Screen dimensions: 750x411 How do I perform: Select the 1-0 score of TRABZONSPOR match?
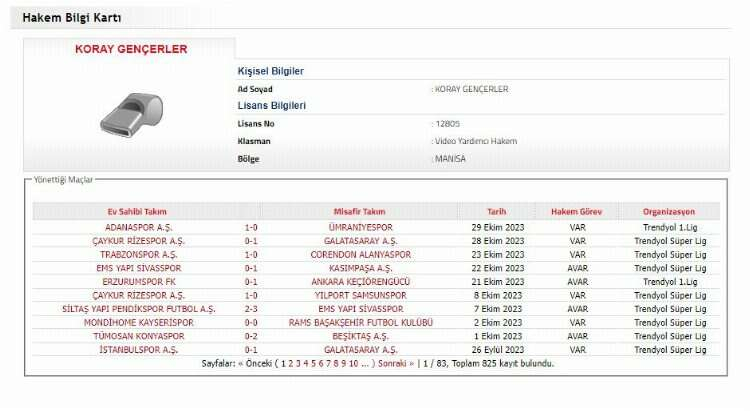(251, 254)
